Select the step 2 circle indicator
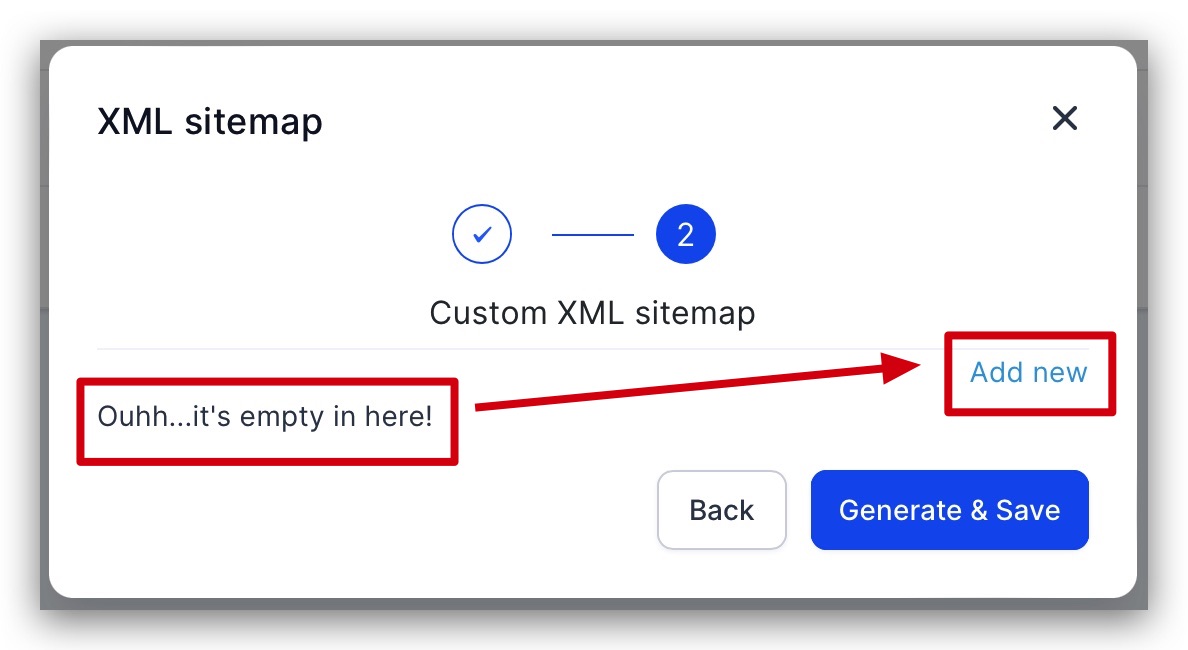This screenshot has width=1188, height=650. (x=686, y=234)
